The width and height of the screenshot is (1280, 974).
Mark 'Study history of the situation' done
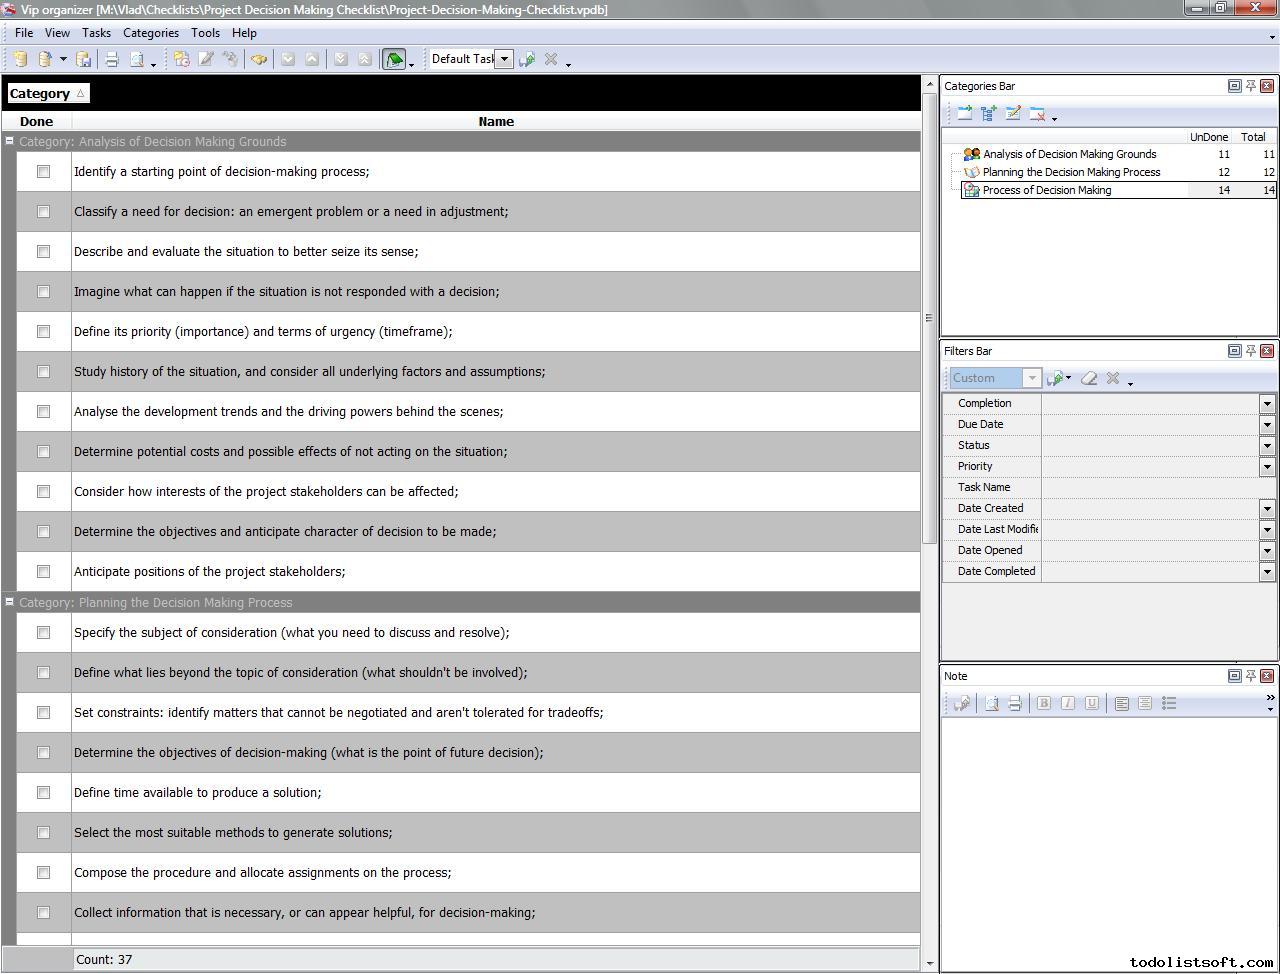click(43, 372)
